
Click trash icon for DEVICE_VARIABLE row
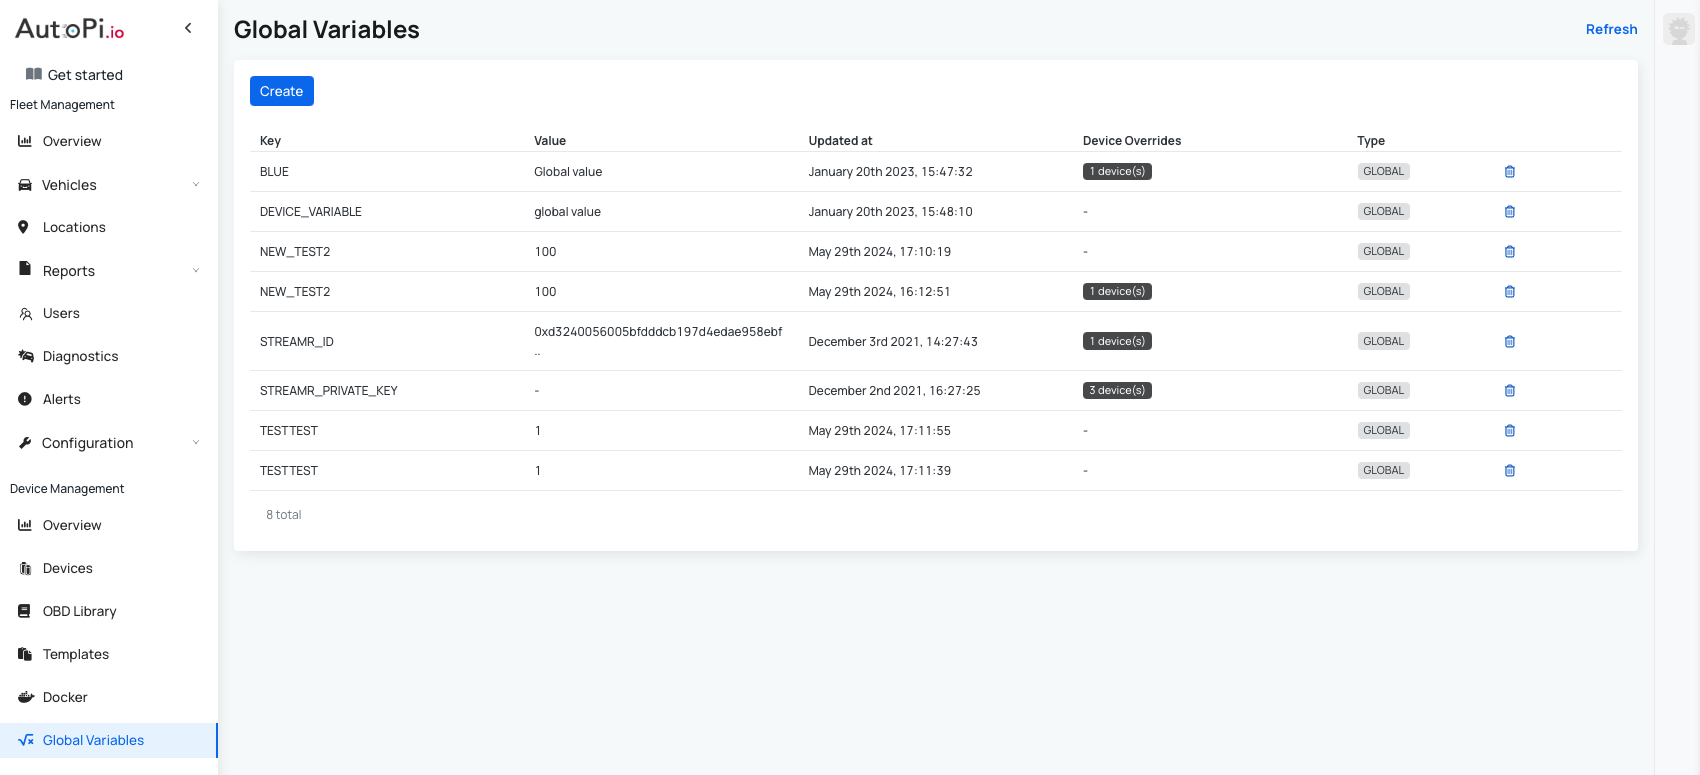(x=1509, y=212)
